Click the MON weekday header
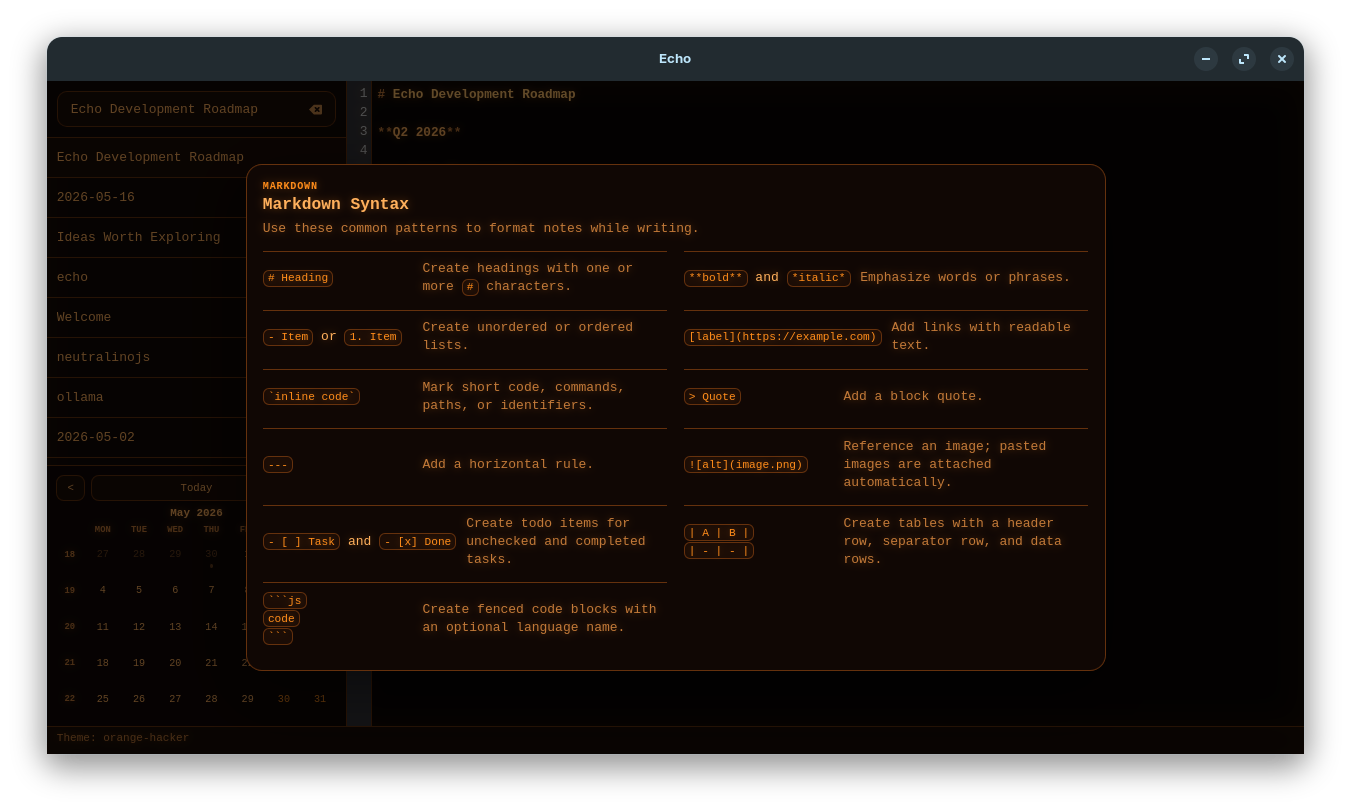 pyautogui.click(x=103, y=530)
